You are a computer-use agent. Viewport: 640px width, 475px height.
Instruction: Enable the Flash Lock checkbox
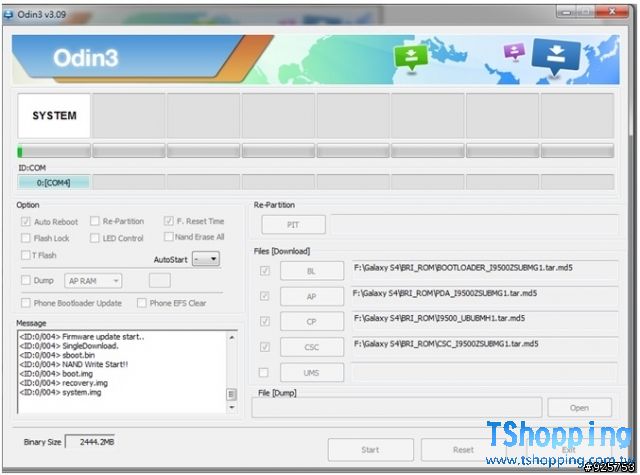26,238
